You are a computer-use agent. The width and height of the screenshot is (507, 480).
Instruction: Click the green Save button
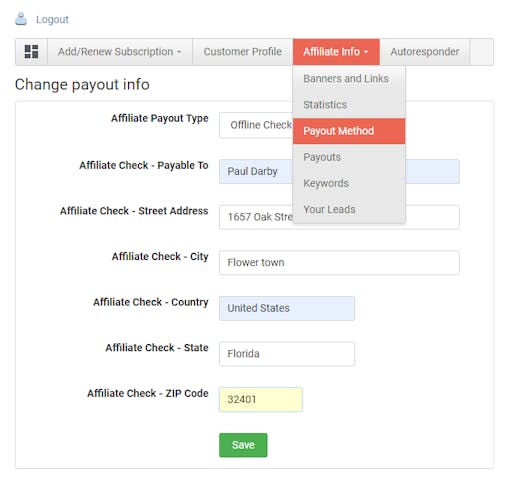coord(243,445)
